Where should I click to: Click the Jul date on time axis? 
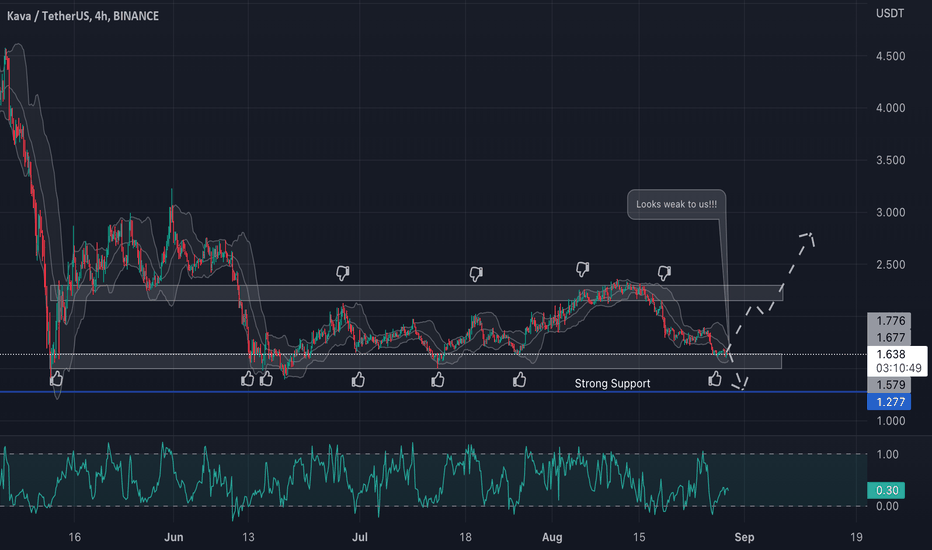pyautogui.click(x=360, y=538)
